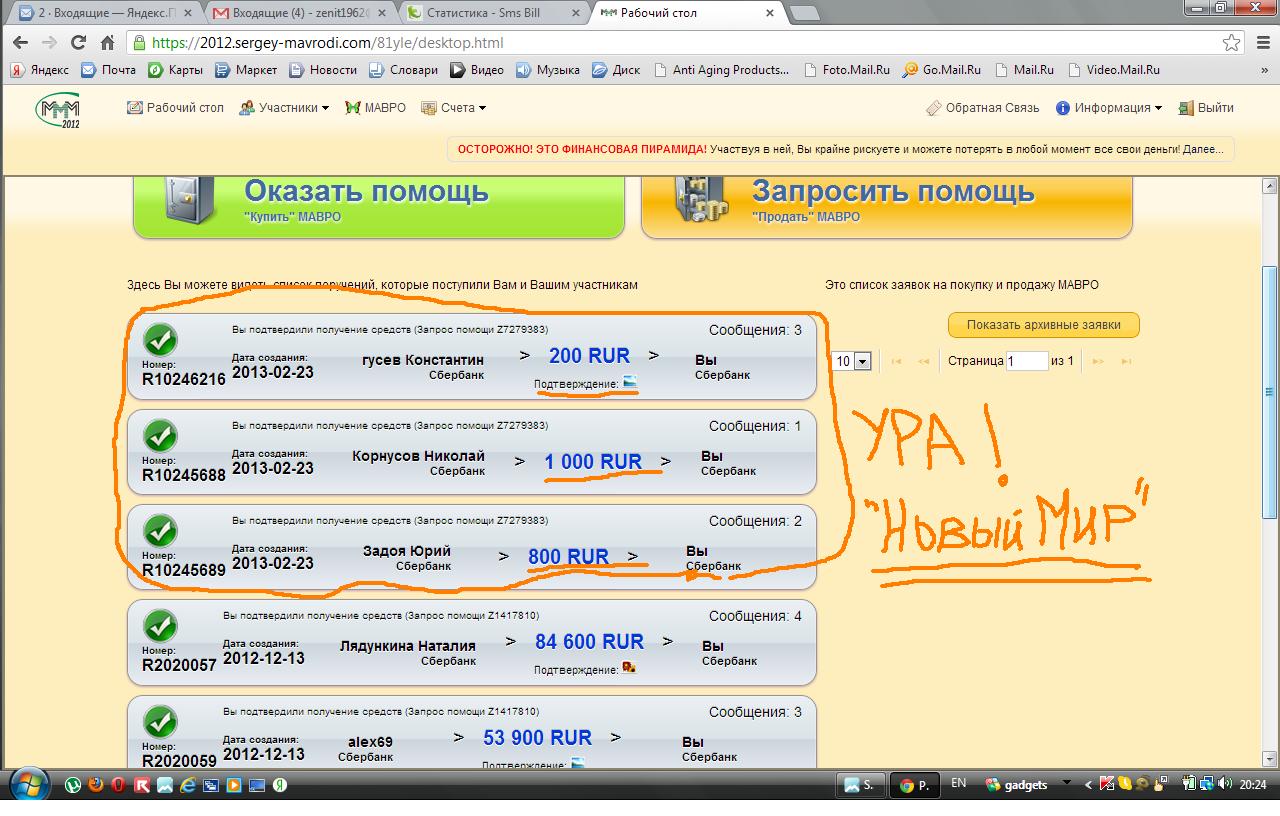Click the Запросить помощь button

click(887, 206)
